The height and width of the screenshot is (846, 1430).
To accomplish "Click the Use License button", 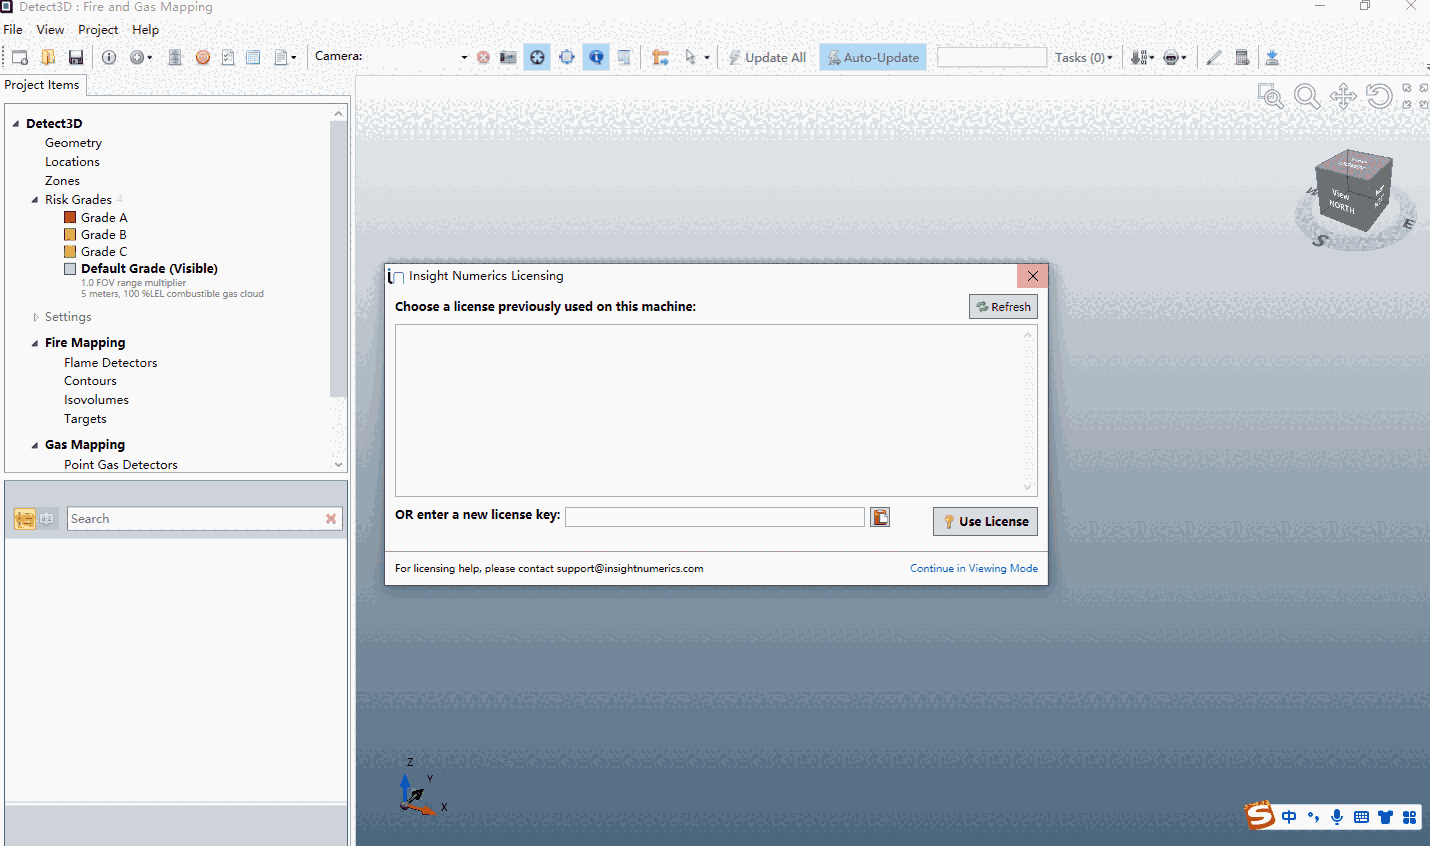I will click(985, 521).
